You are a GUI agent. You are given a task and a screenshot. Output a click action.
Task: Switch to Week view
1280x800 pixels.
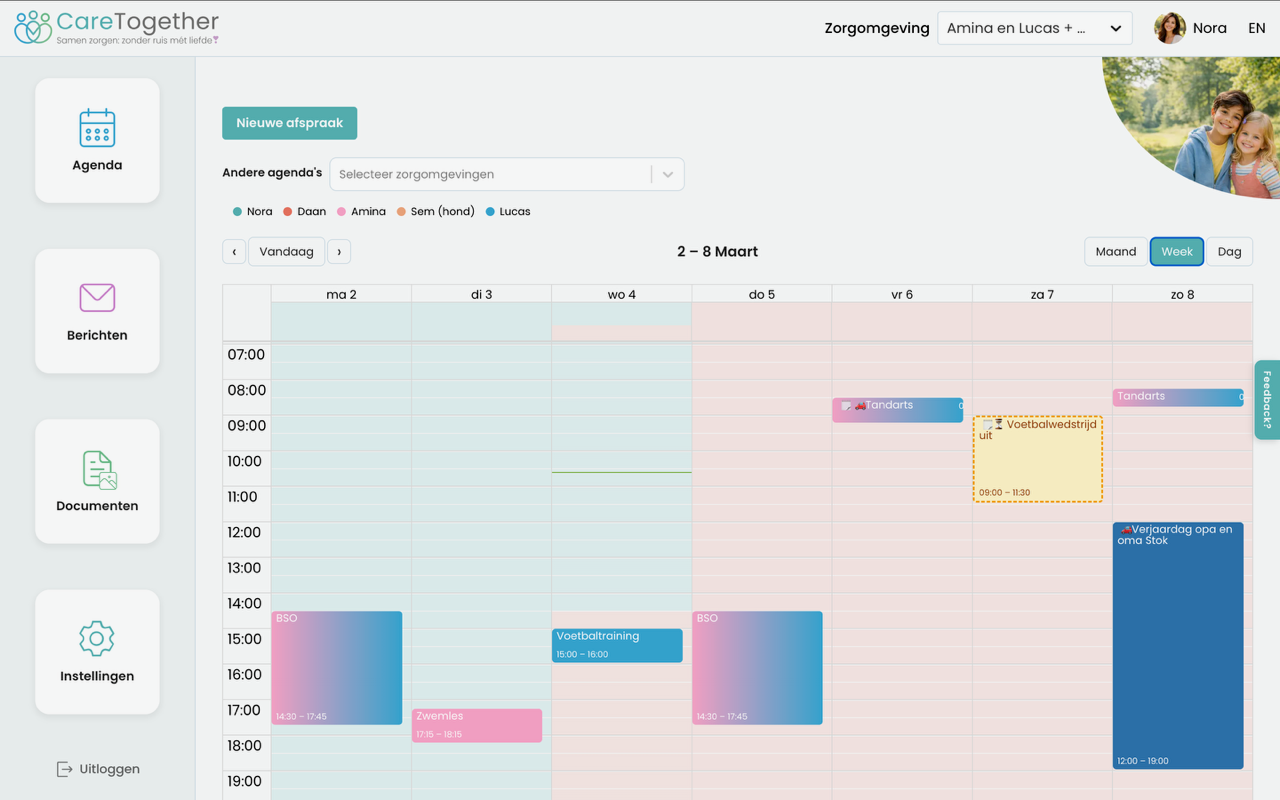1177,252
